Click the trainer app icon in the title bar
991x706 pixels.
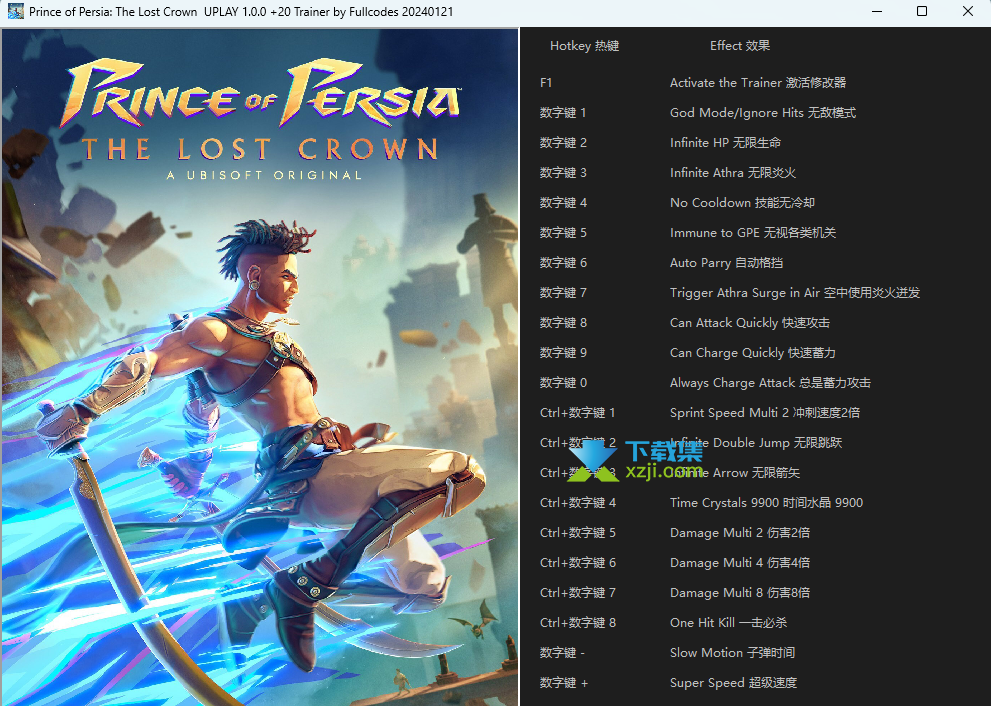[15, 11]
